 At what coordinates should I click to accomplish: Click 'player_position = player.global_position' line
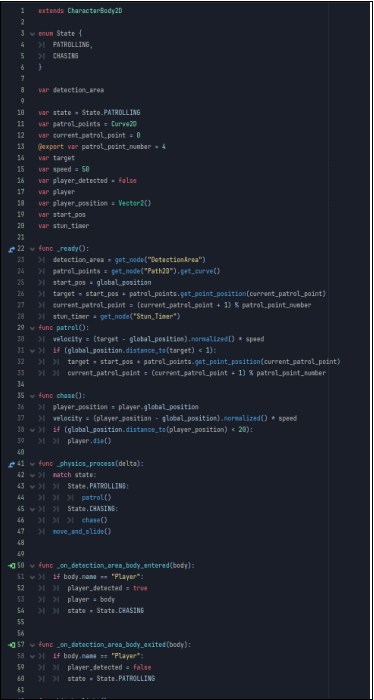125,408
